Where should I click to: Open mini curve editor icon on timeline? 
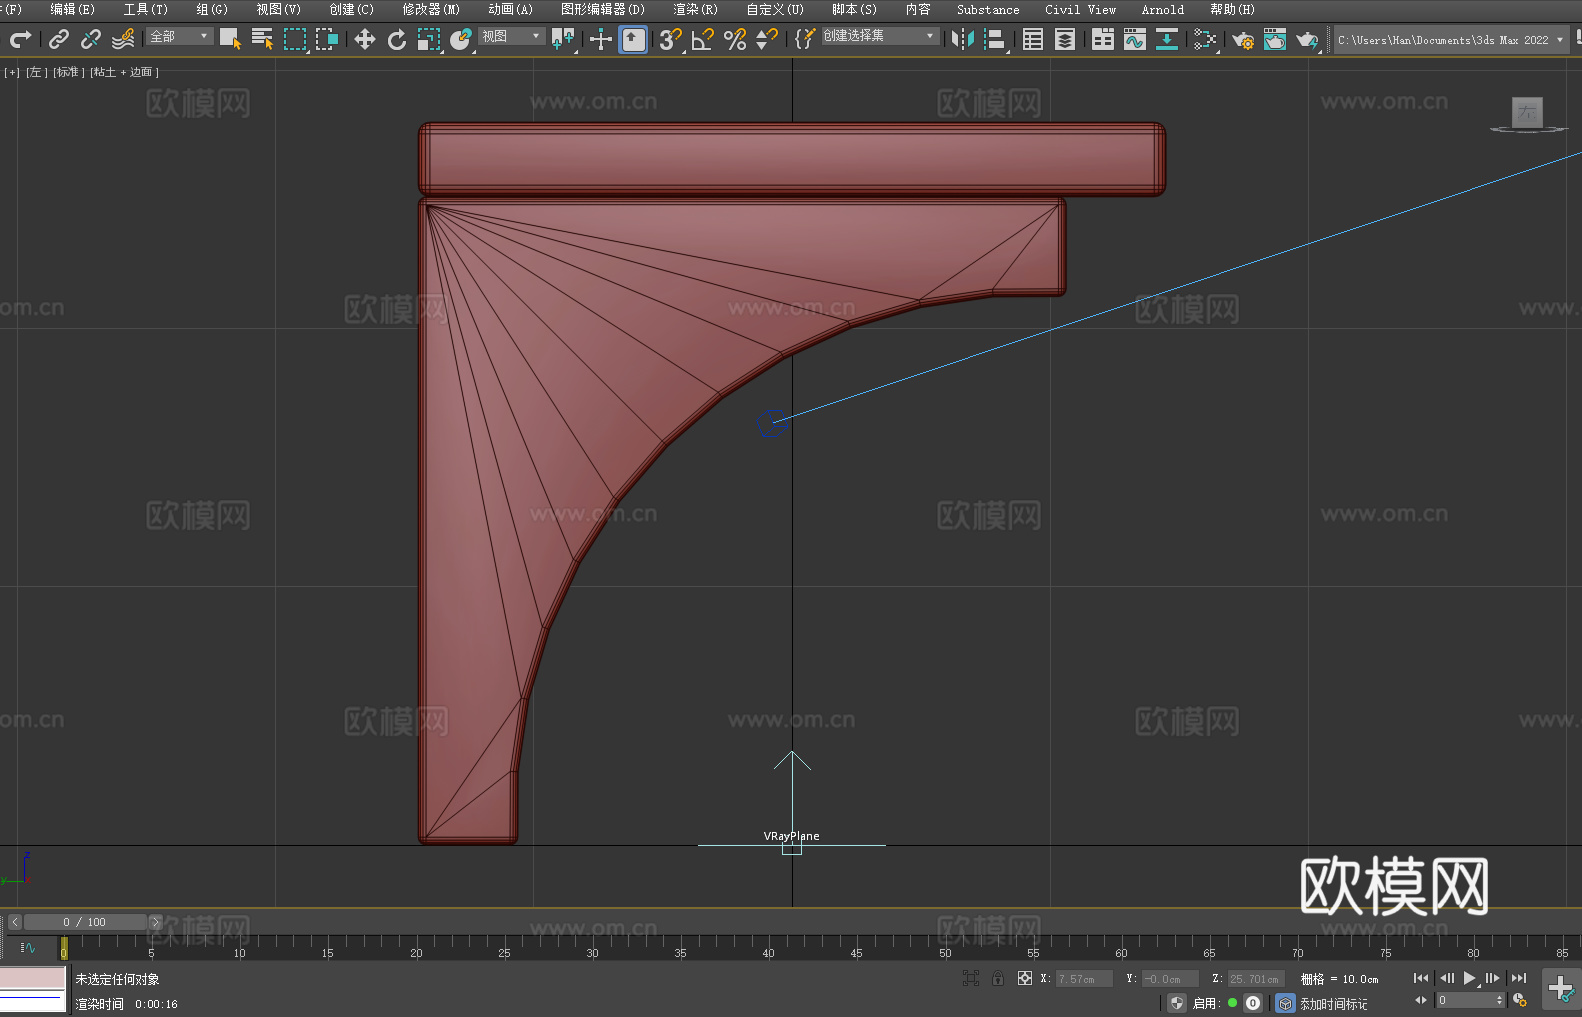click(x=28, y=947)
